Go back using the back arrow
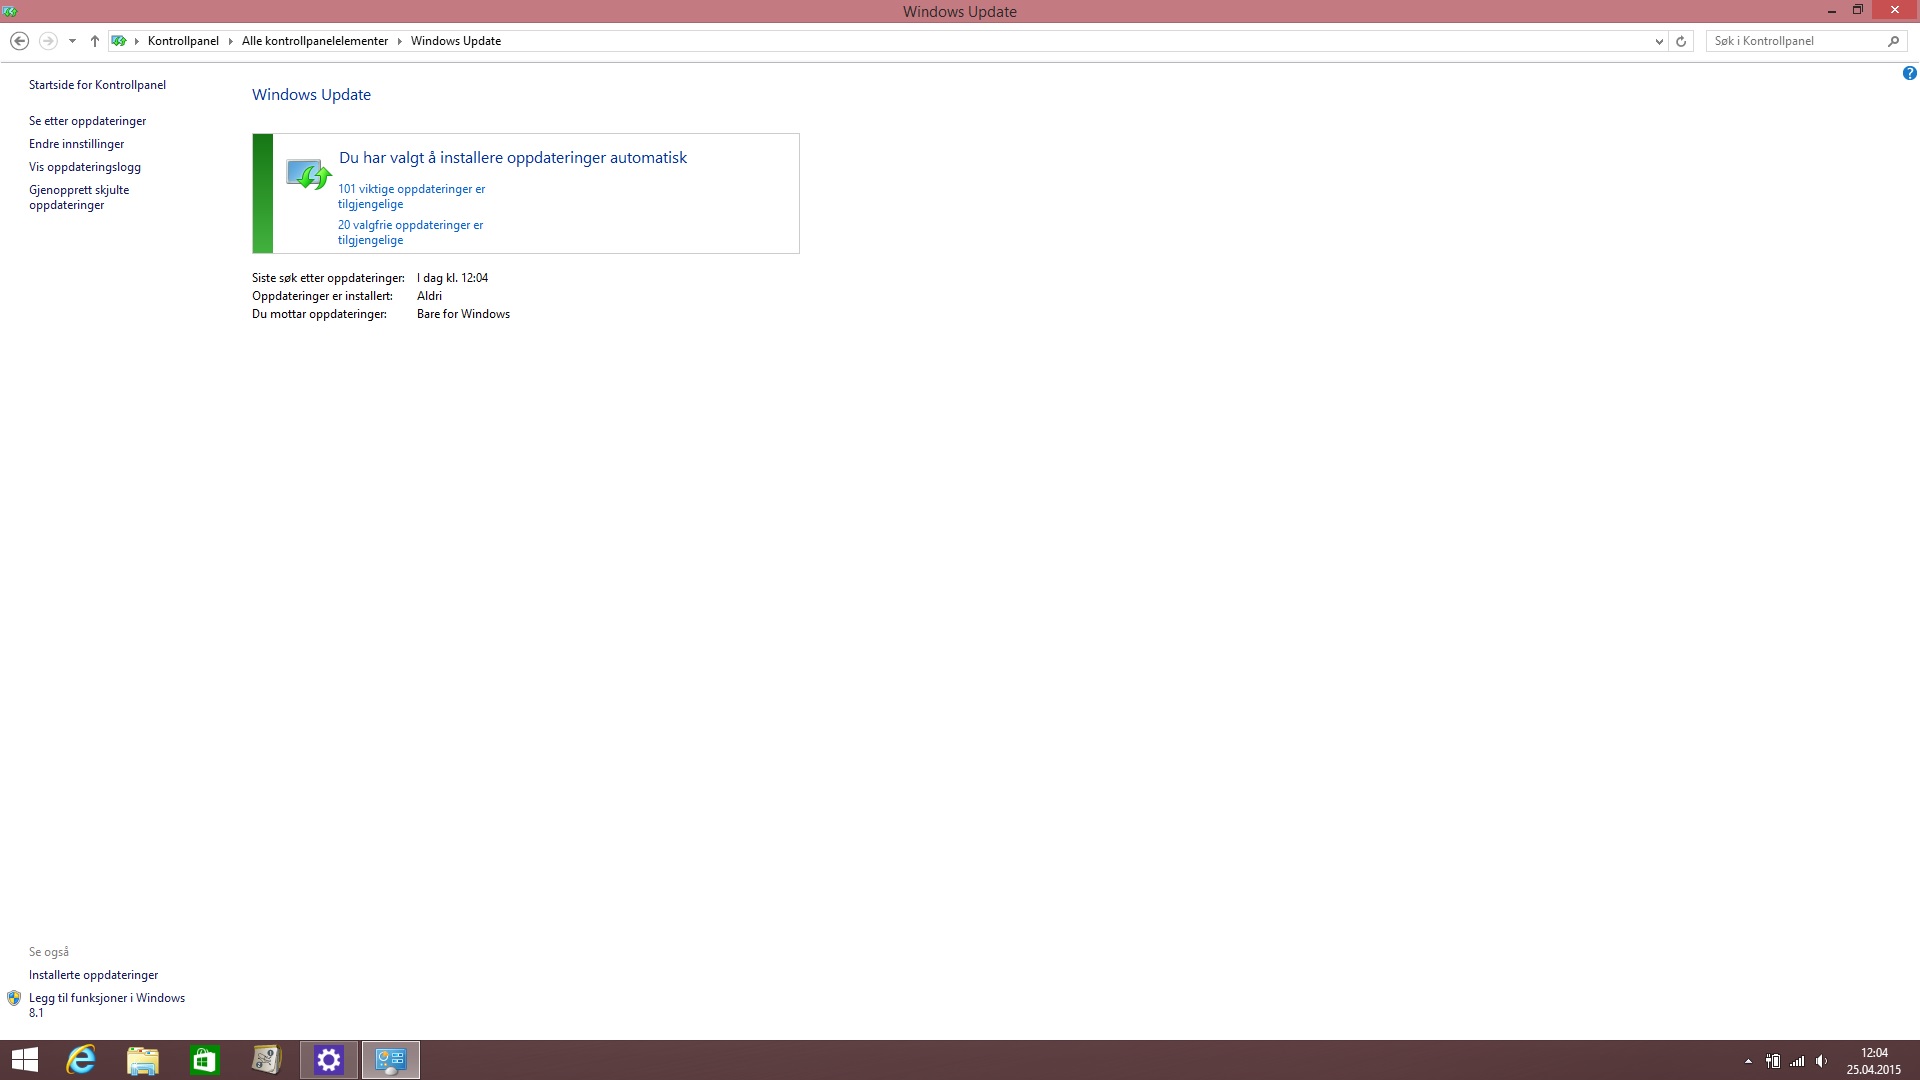The width and height of the screenshot is (1920, 1080). point(19,41)
